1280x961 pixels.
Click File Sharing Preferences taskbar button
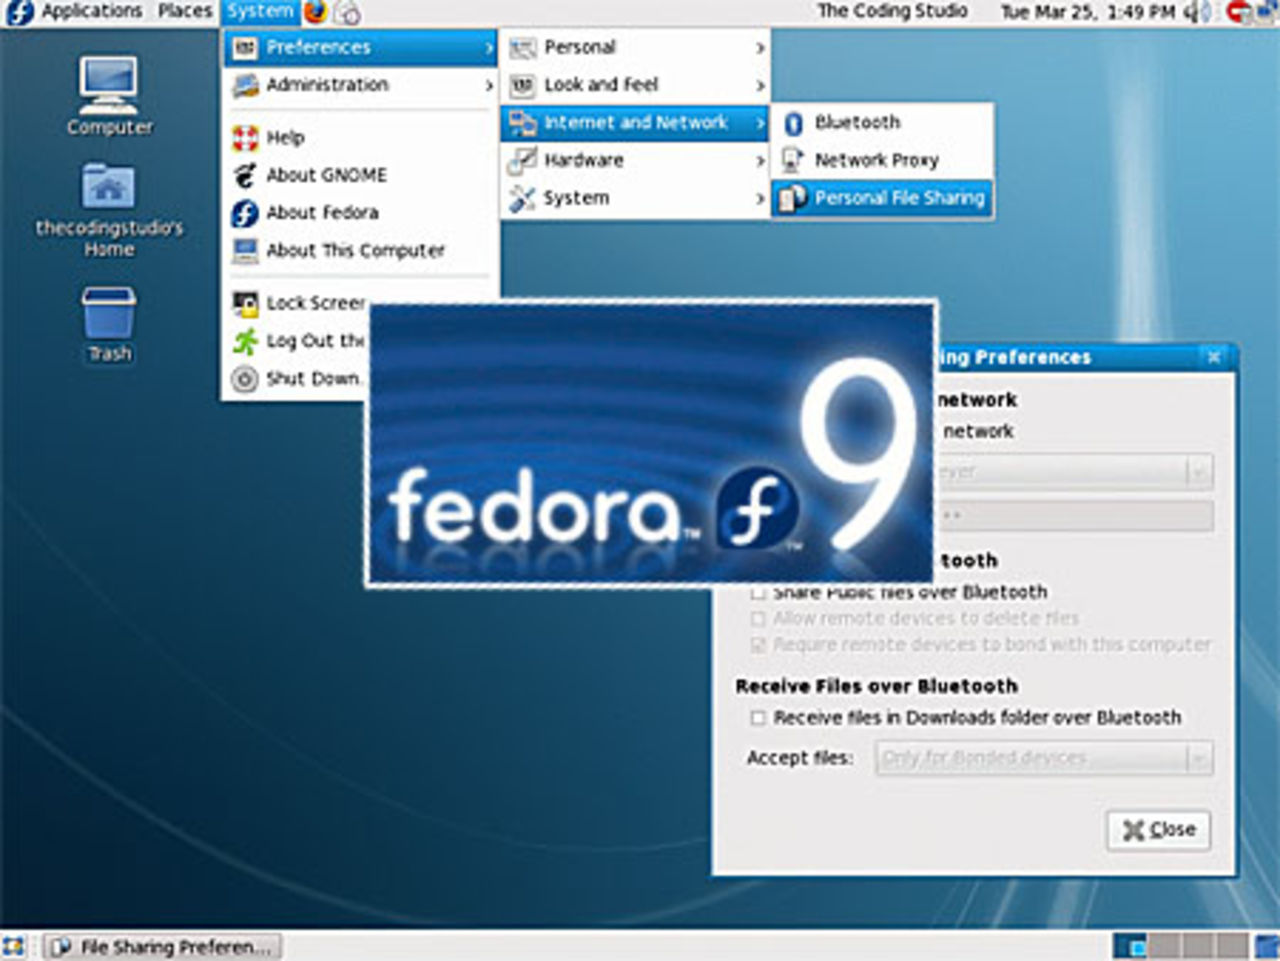tap(164, 946)
